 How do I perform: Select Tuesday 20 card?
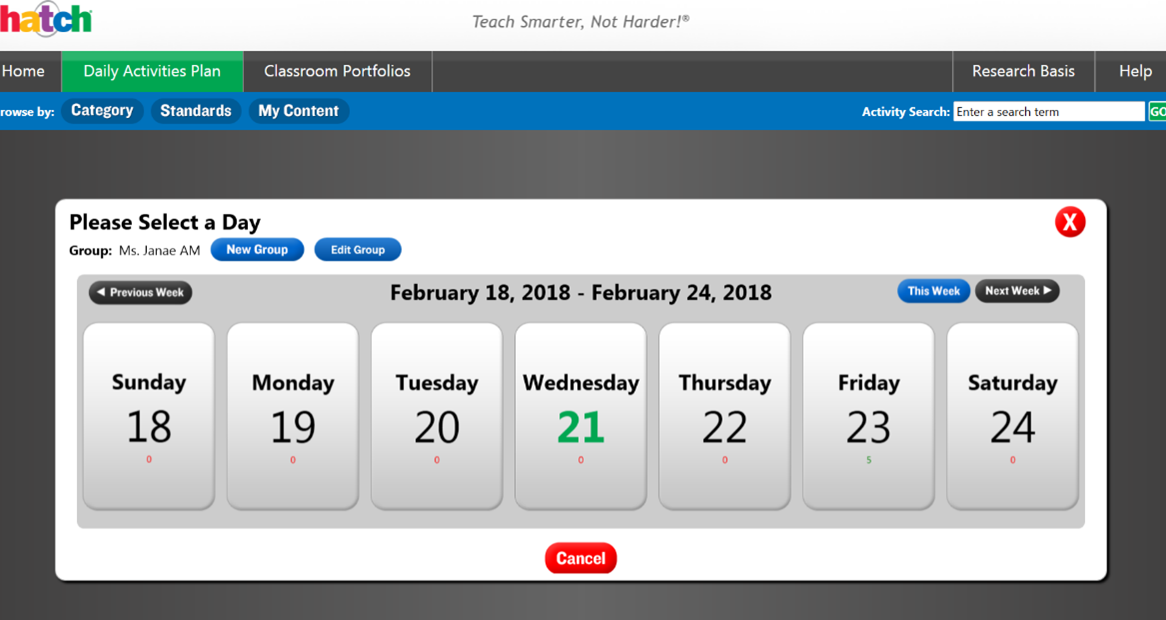(x=437, y=416)
